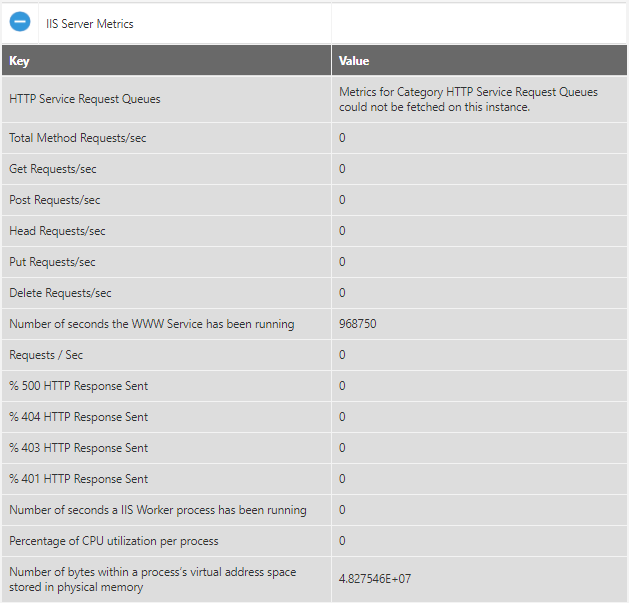630x603 pixels.
Task: Select the Head Requests/sec entry
Action: click(x=57, y=231)
